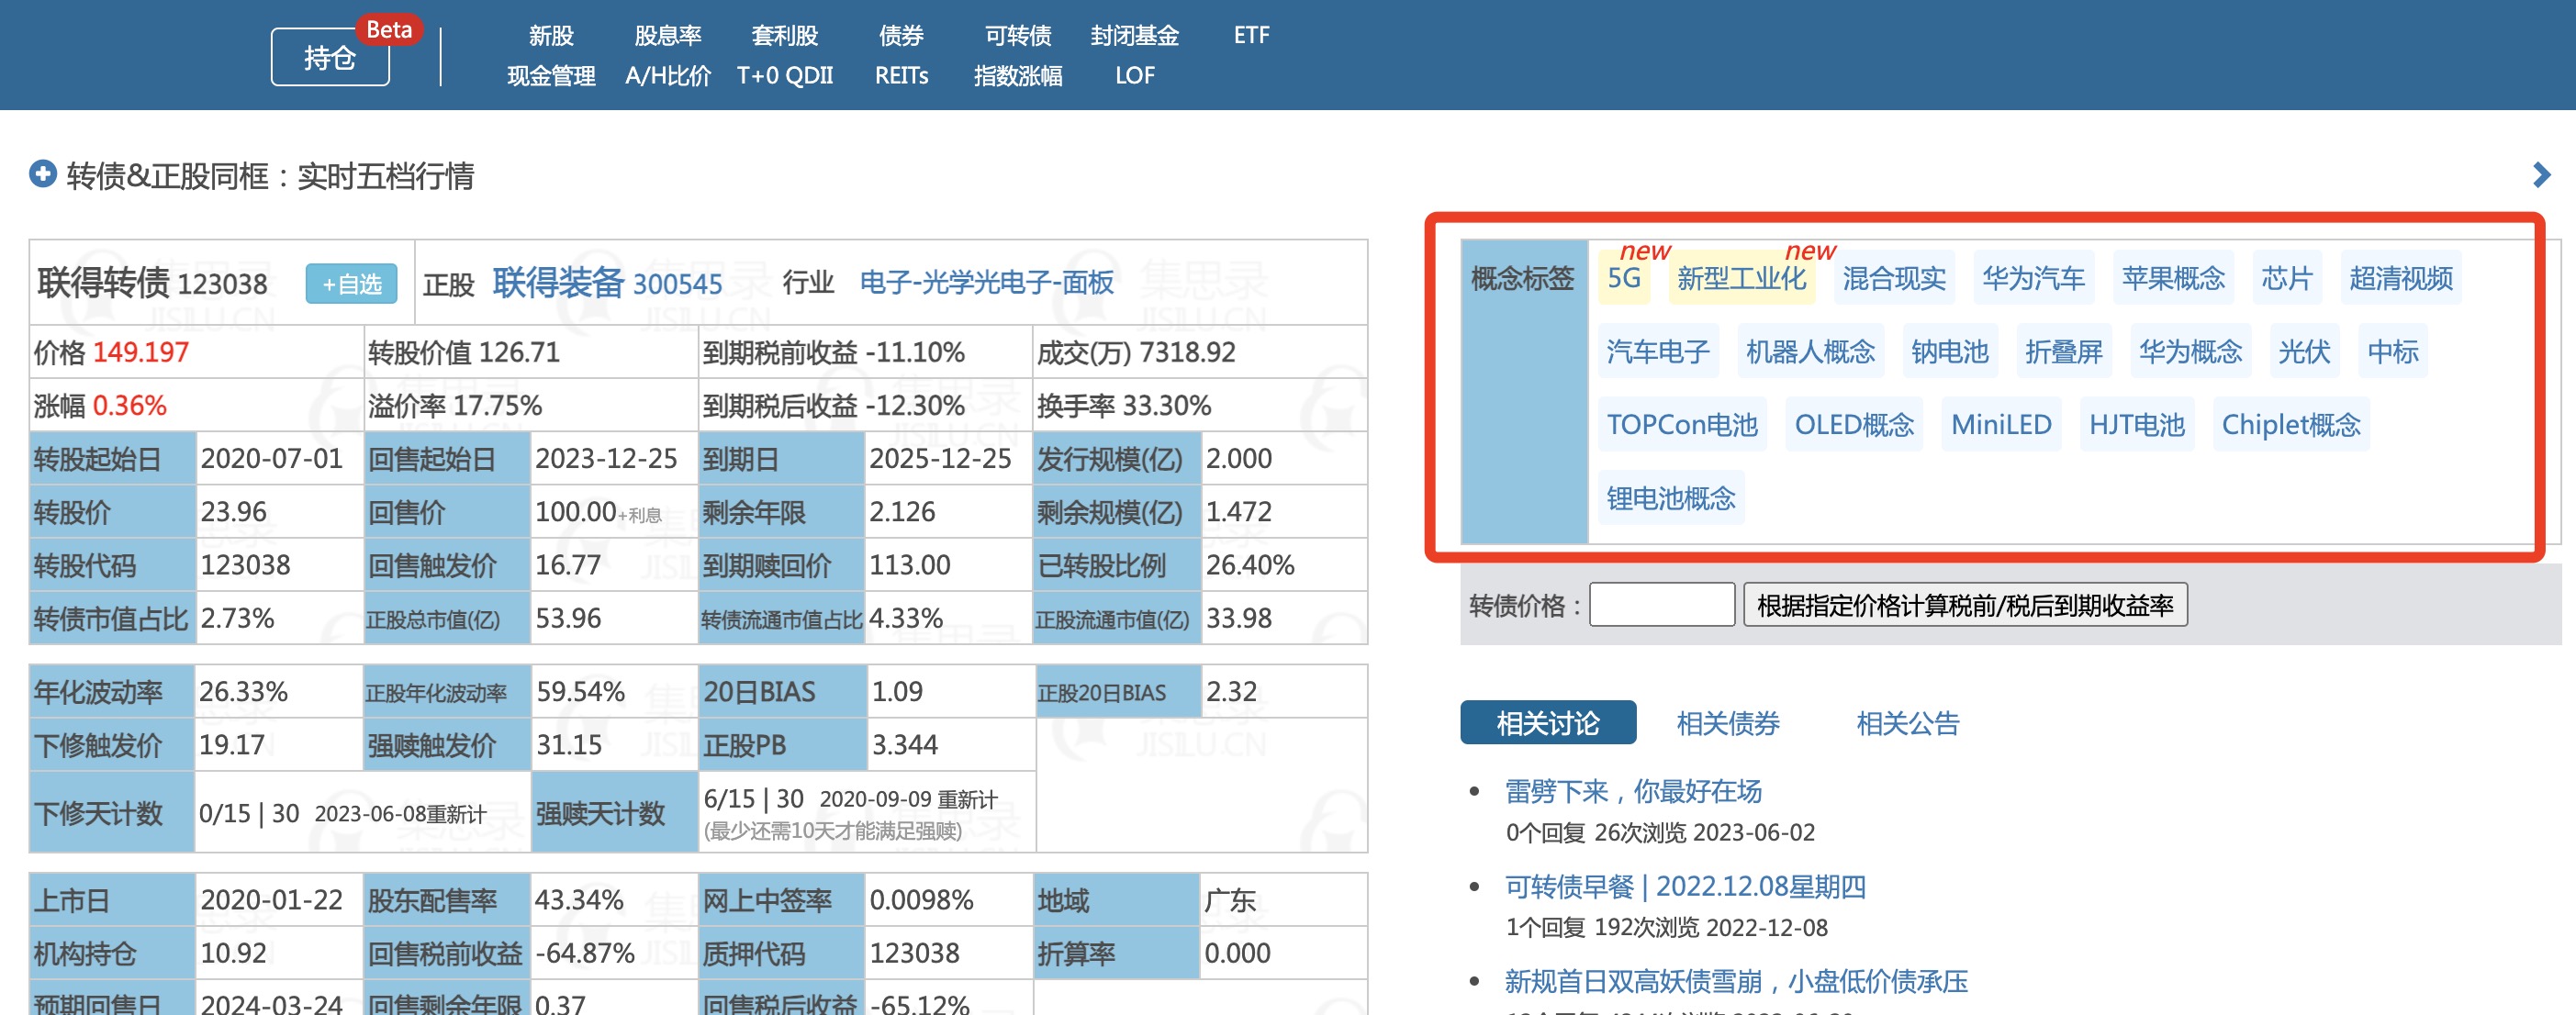Image resolution: width=2576 pixels, height=1015 pixels.
Task: Select the Chiplet概念 tag
Action: click(x=2290, y=425)
